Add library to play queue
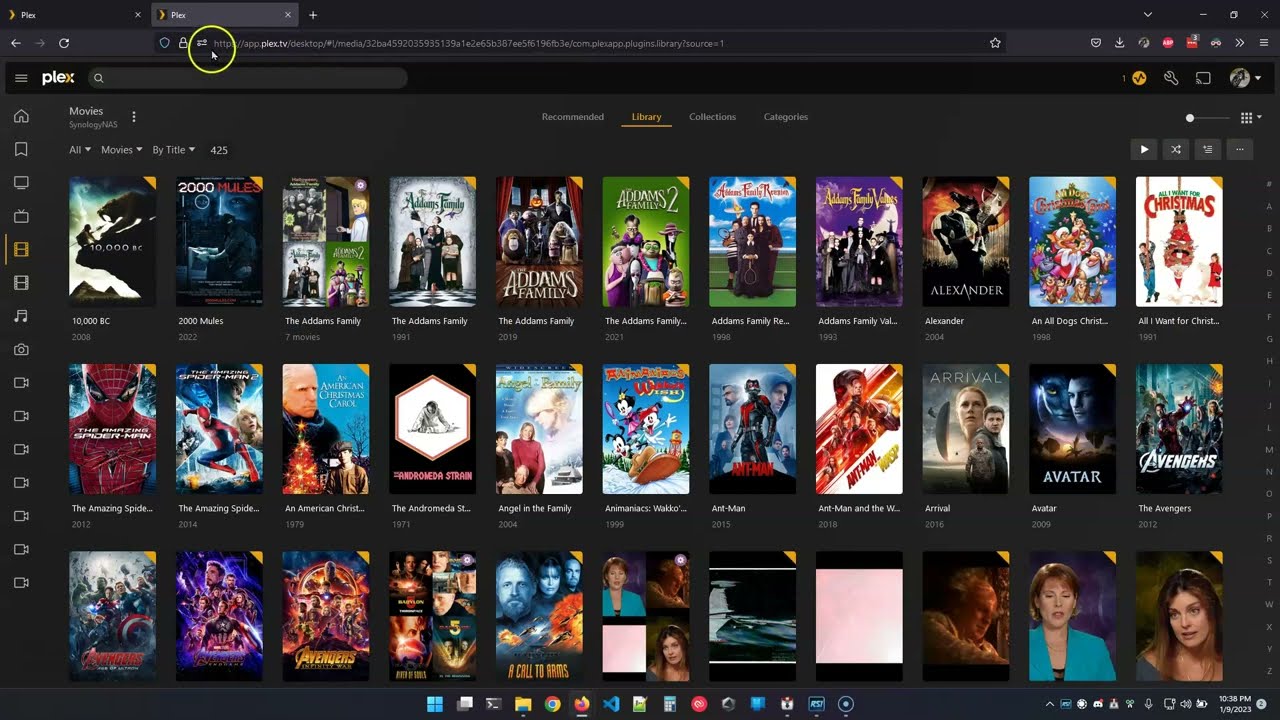Viewport: 1280px width, 720px height. click(1208, 150)
